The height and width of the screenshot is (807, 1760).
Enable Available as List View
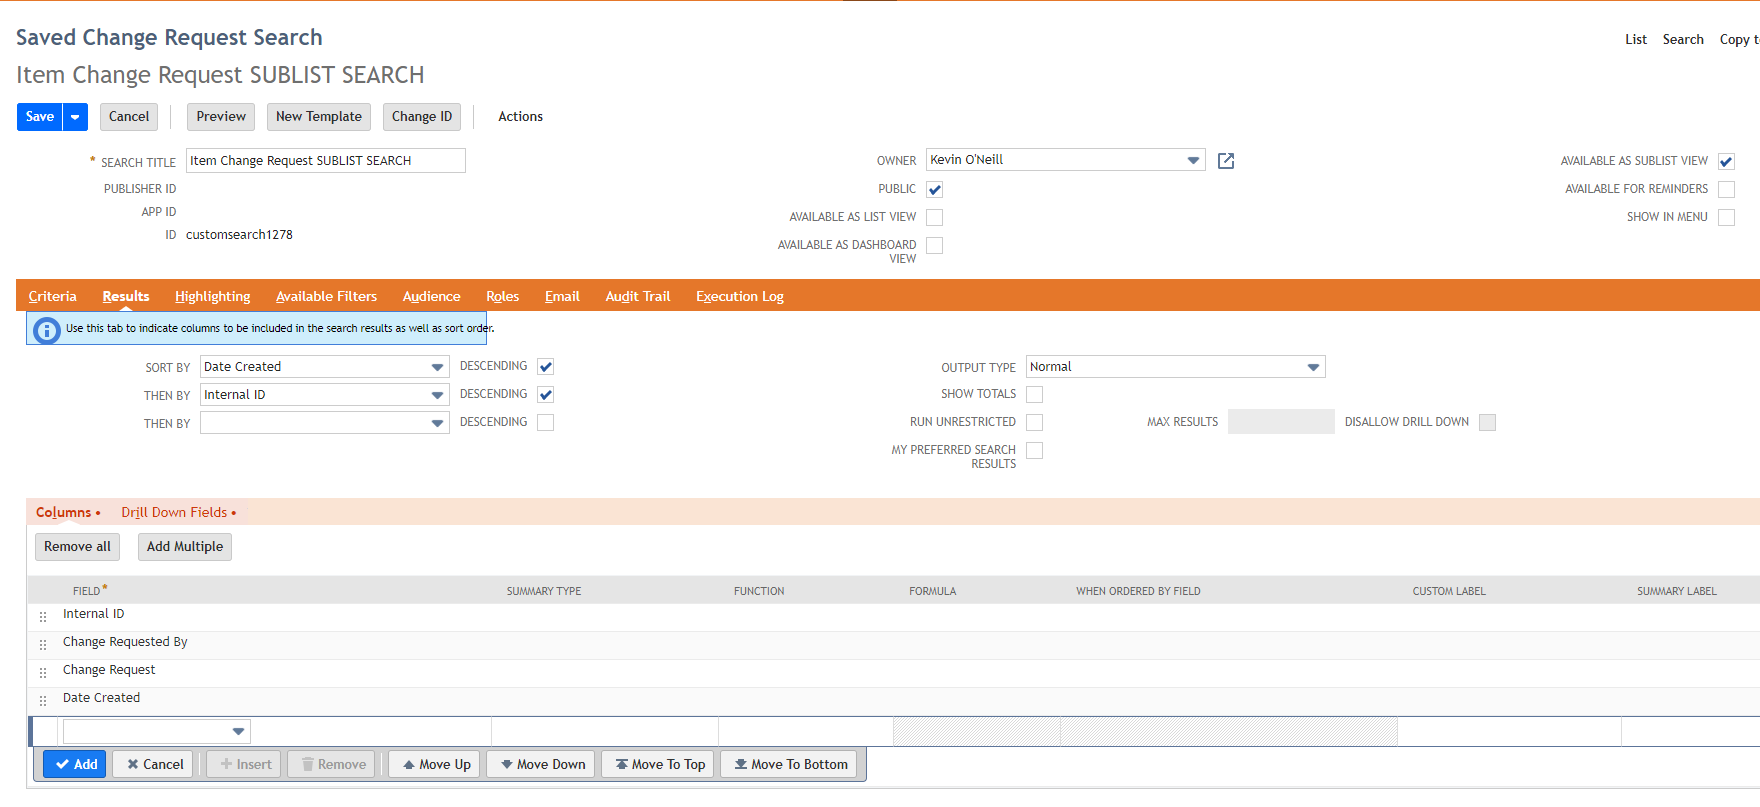(x=935, y=218)
